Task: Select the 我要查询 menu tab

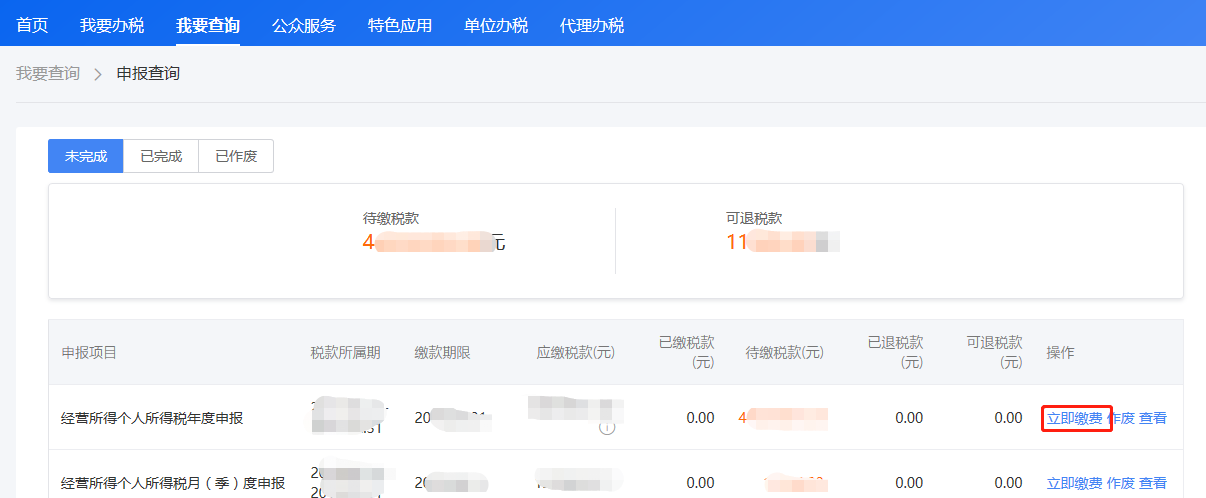Action: click(208, 25)
